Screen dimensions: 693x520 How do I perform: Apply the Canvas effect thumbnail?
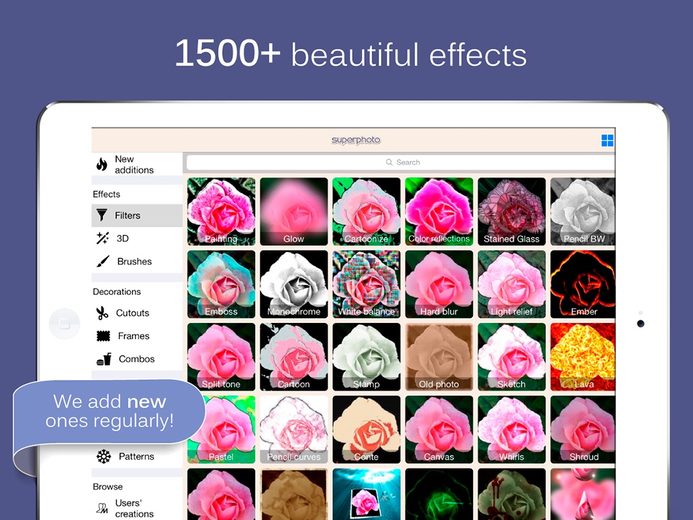(439, 429)
